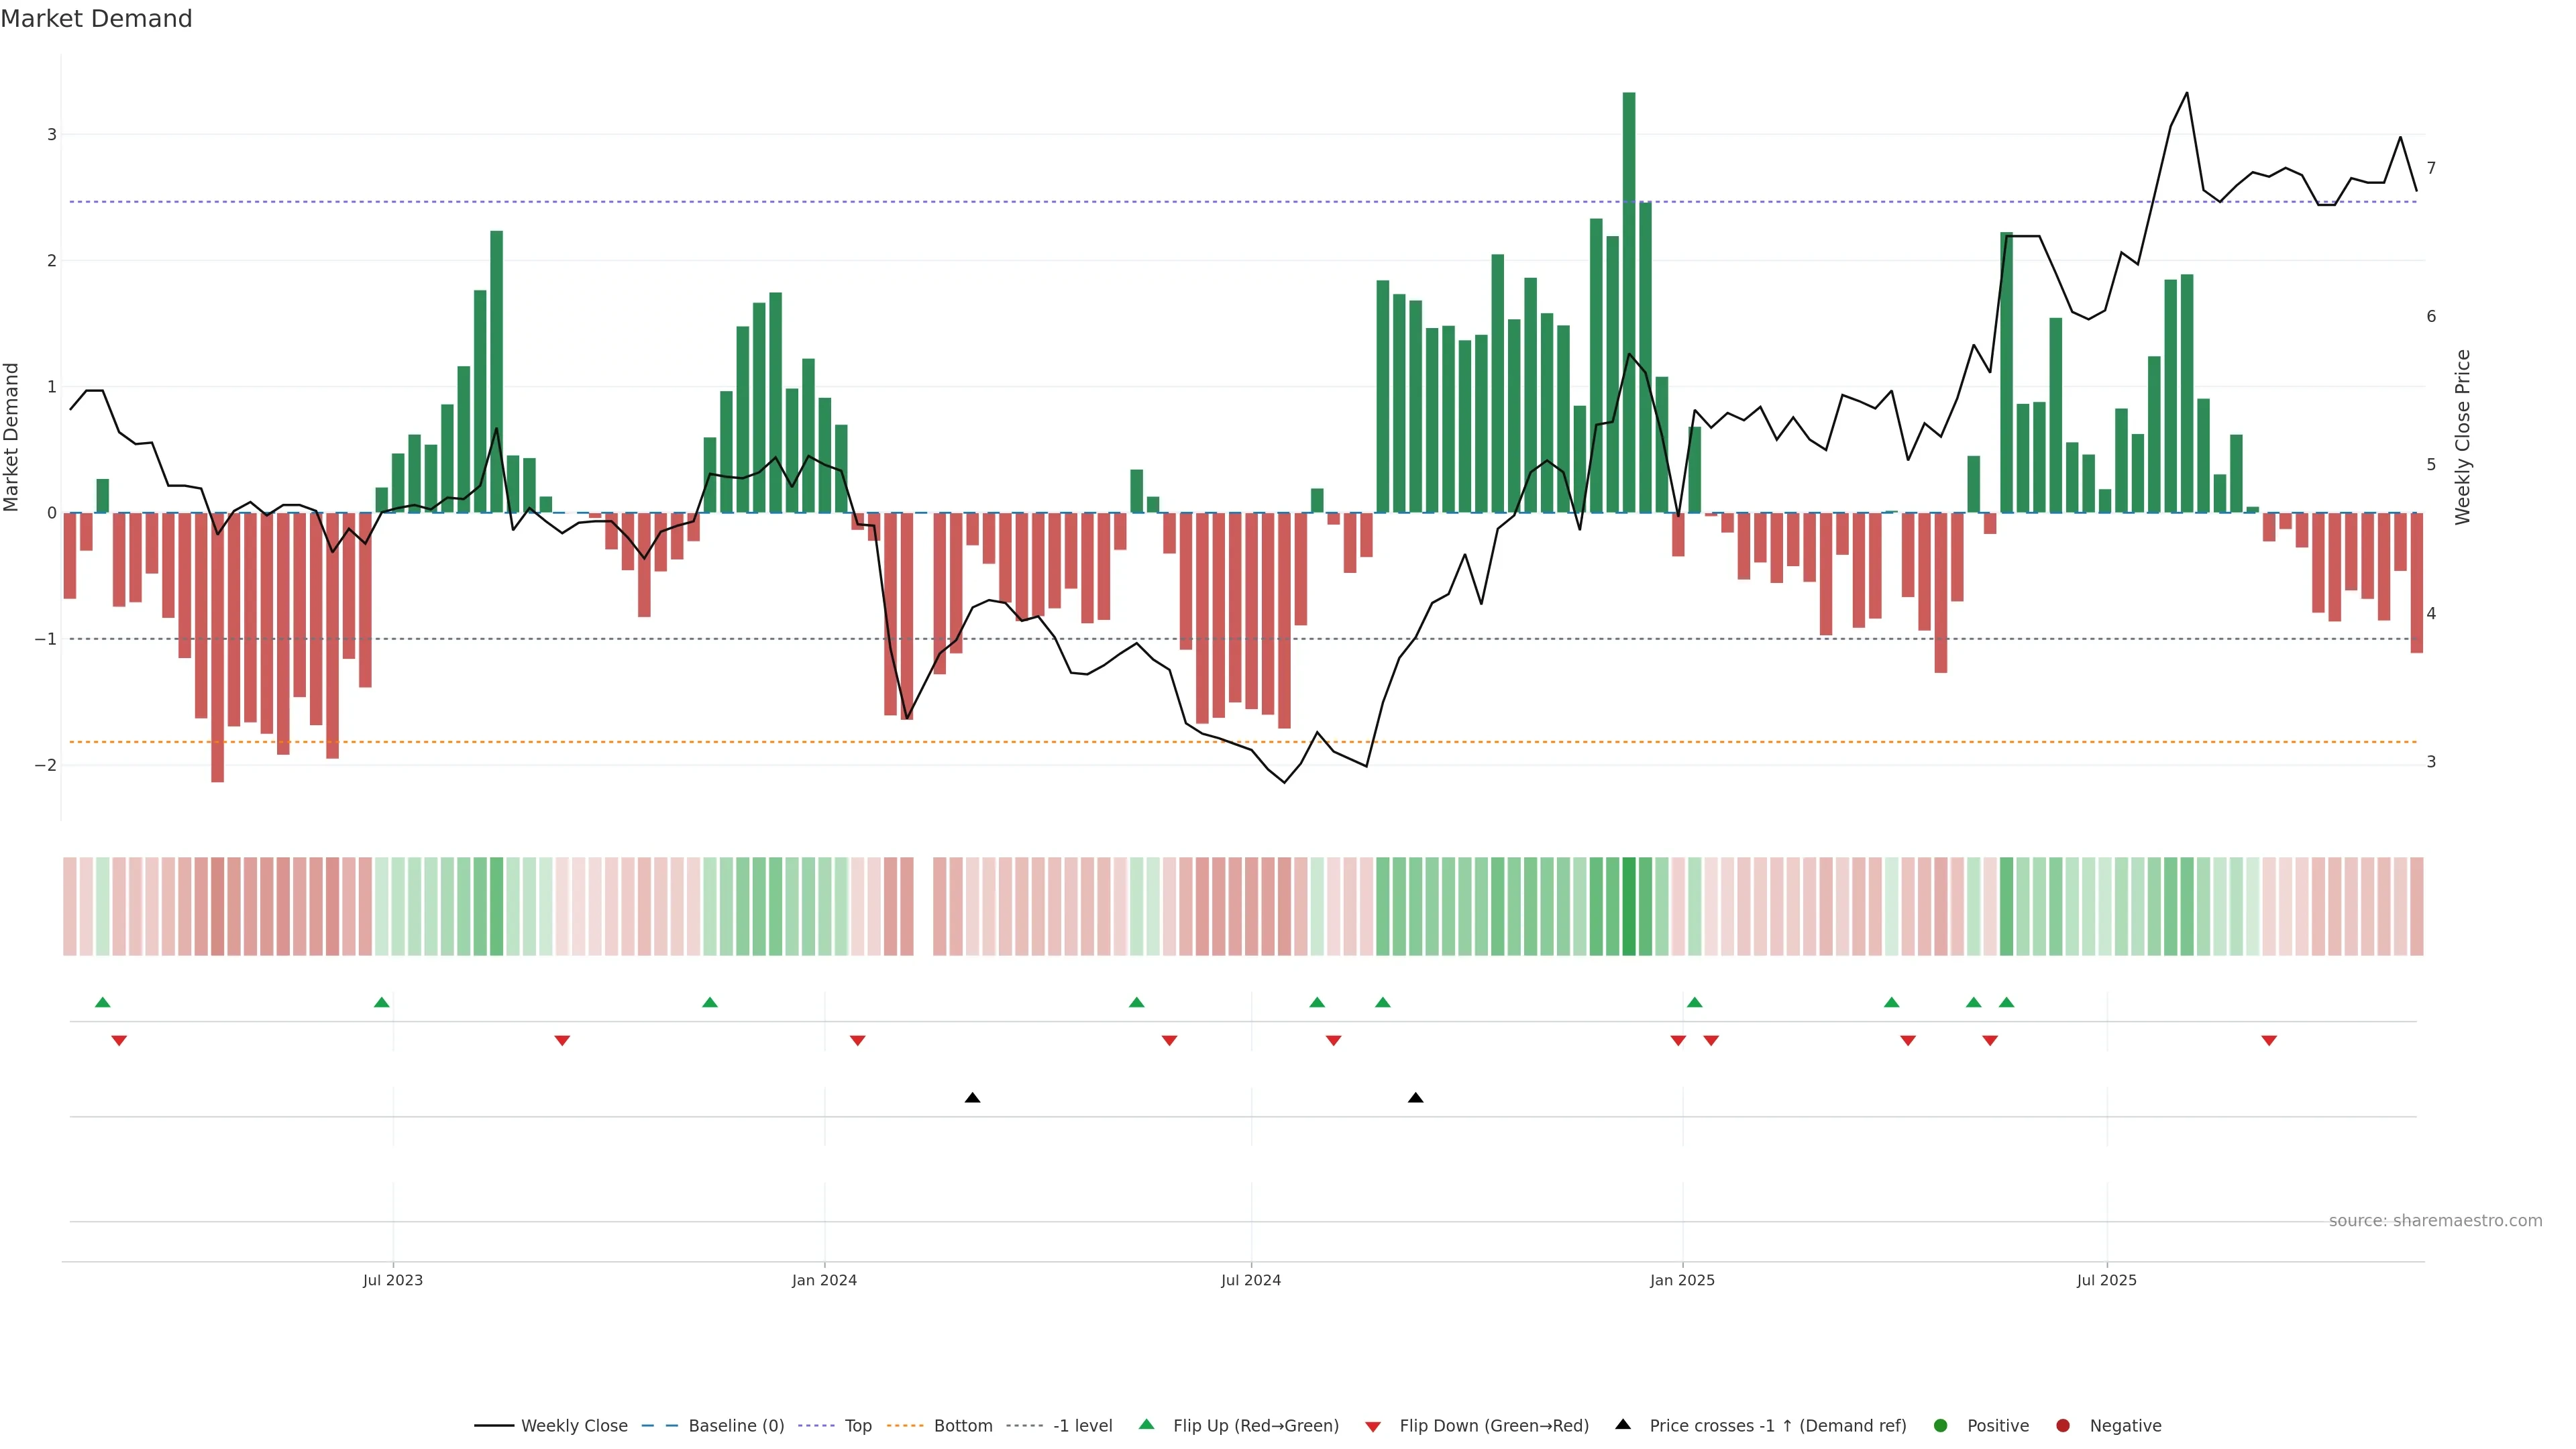Click the Jan 2025 axis label
This screenshot has width=2576, height=1449.
coord(1682,1280)
